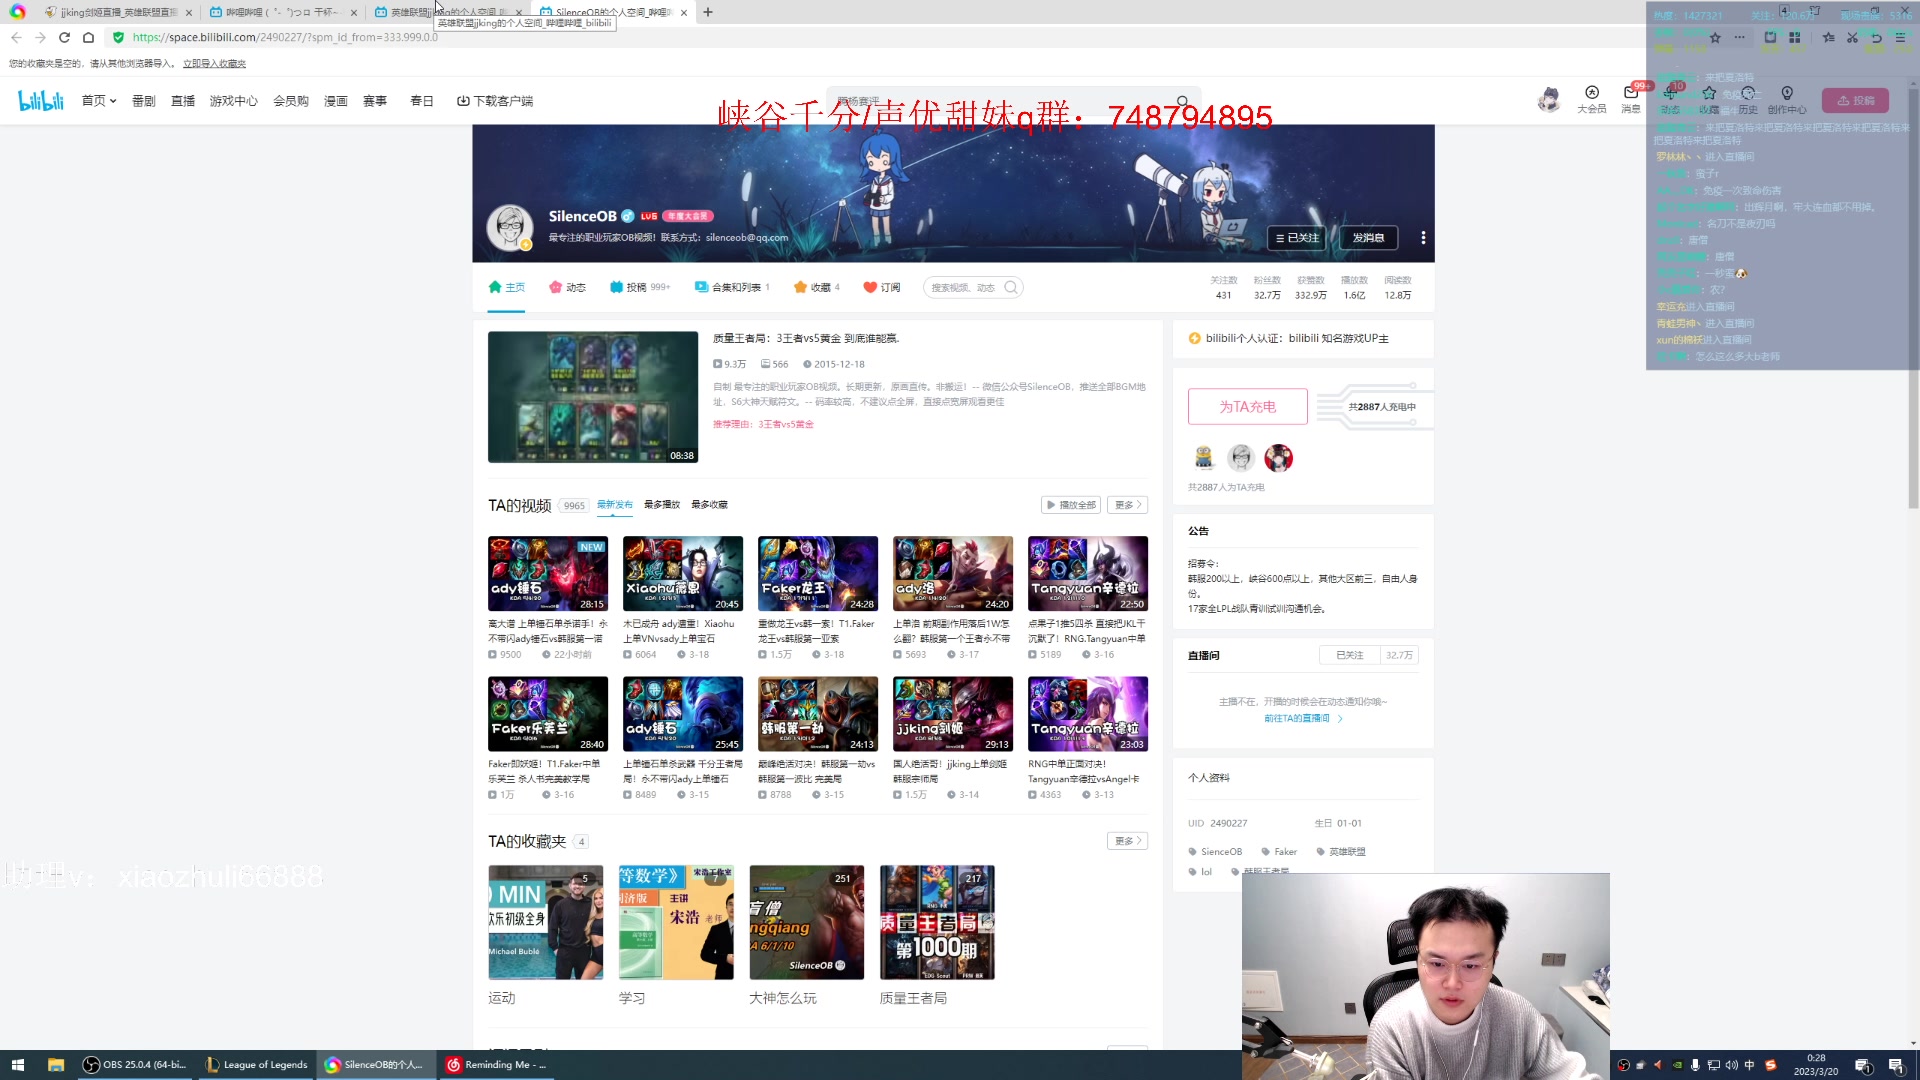This screenshot has width=1920, height=1080.
Task: Click the search magnifier in space search
Action: click(1011, 288)
